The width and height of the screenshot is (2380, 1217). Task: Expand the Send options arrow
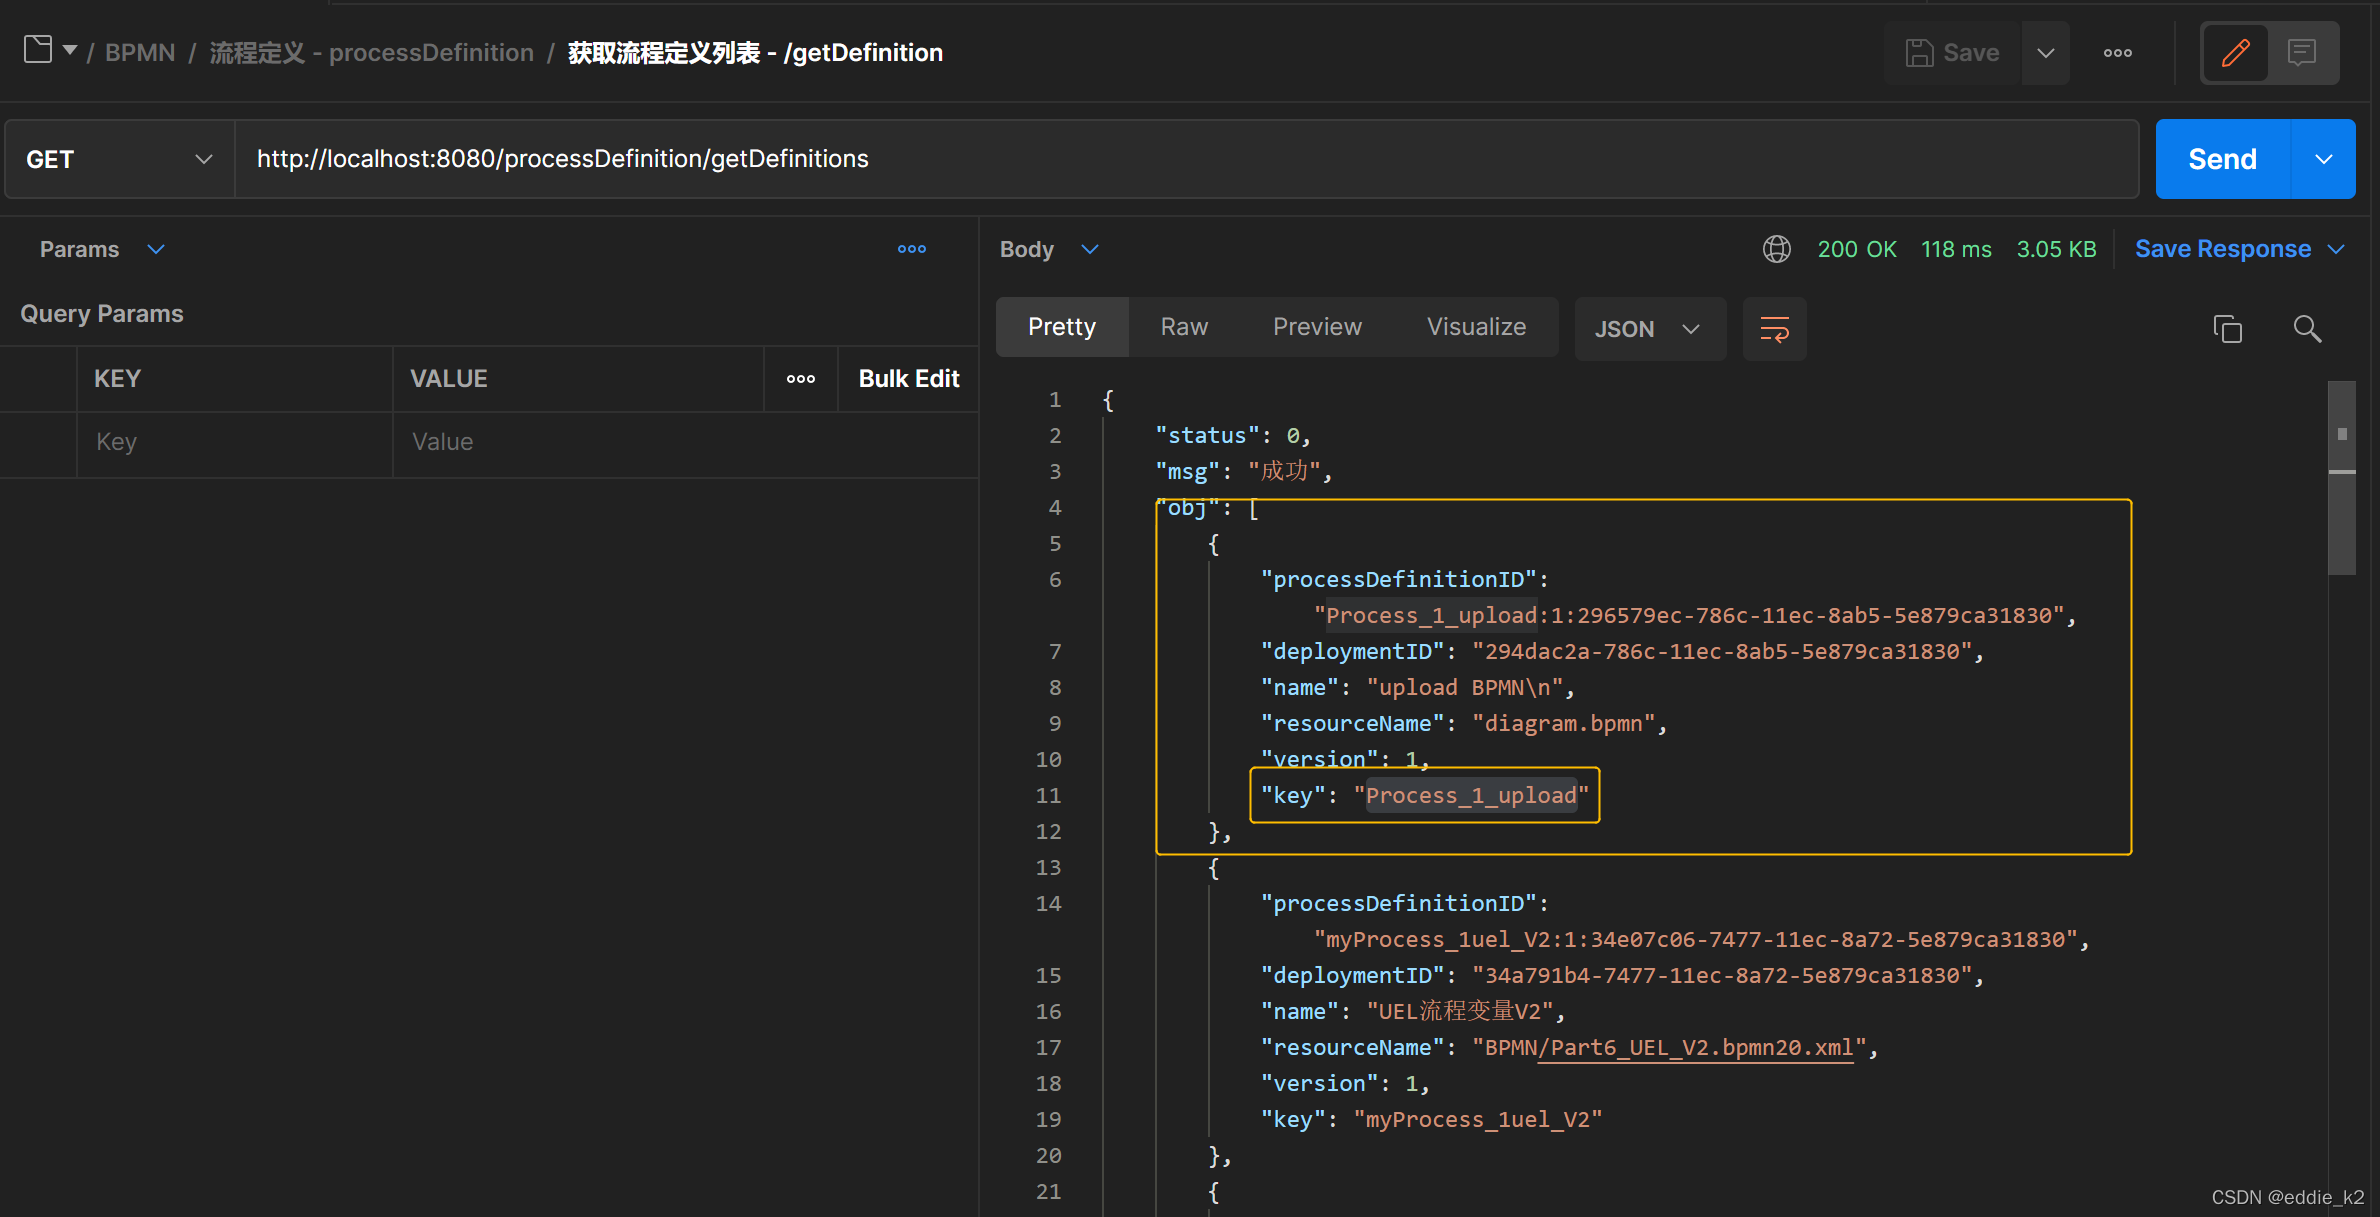[x=2324, y=159]
